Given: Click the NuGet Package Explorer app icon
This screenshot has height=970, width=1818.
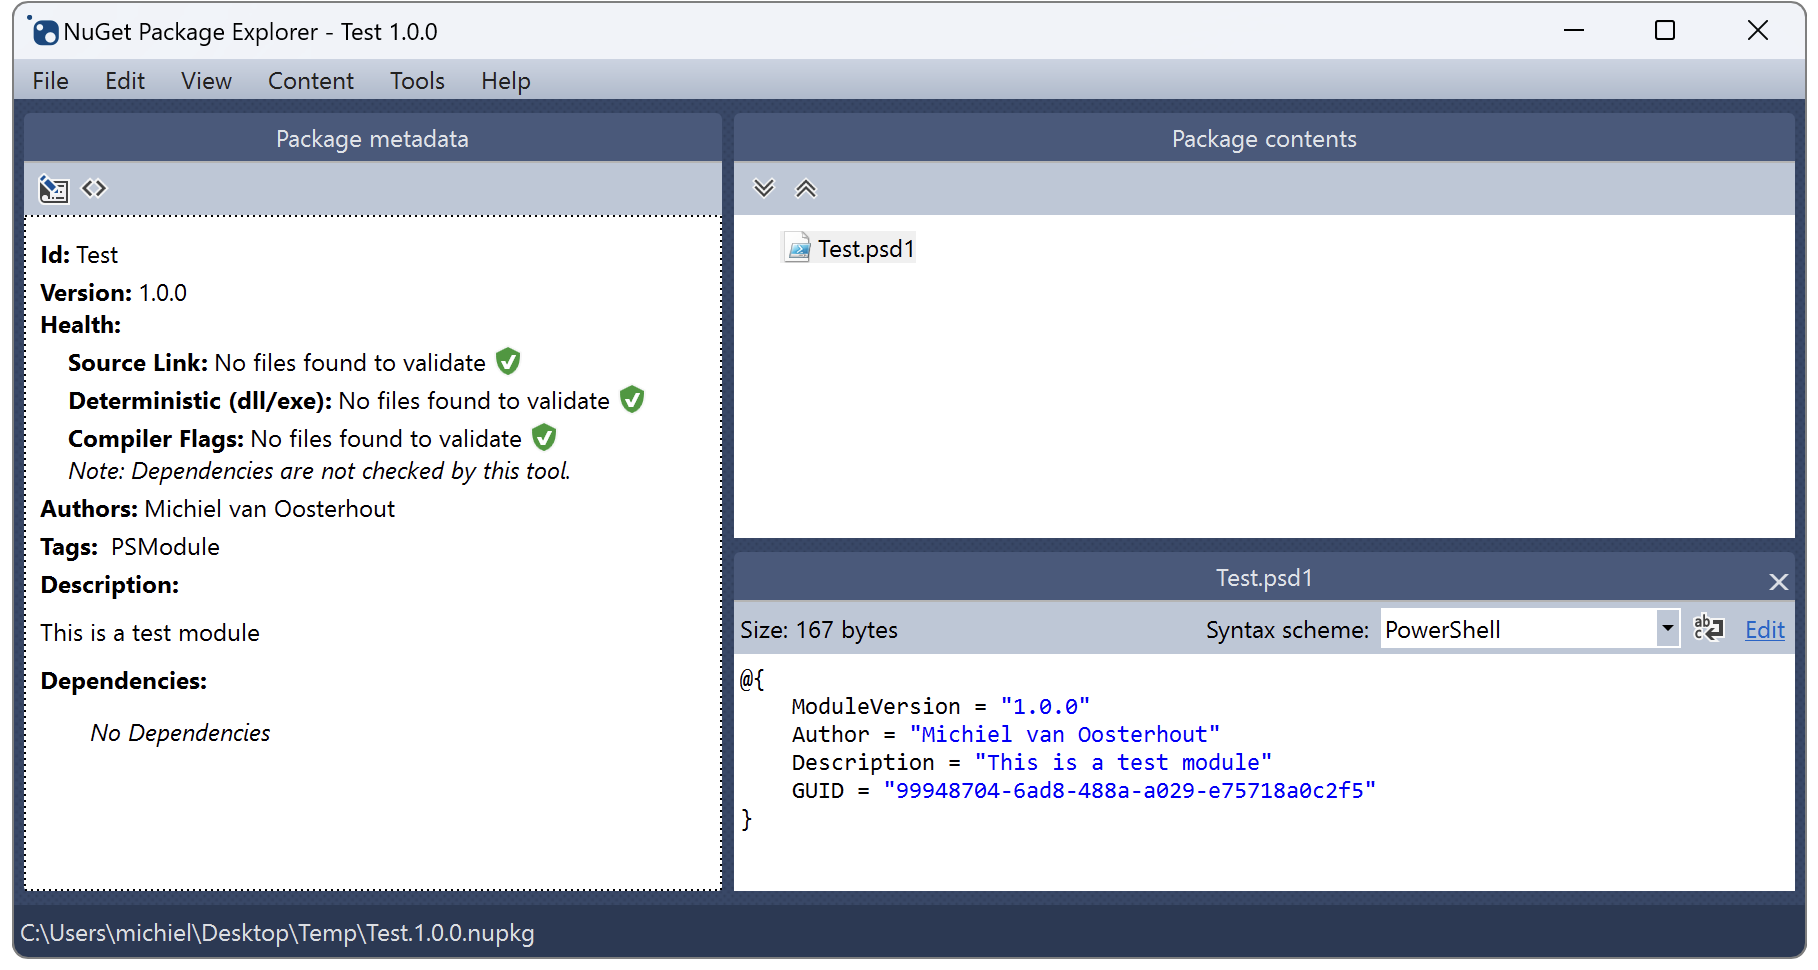Looking at the screenshot, I should [44, 31].
